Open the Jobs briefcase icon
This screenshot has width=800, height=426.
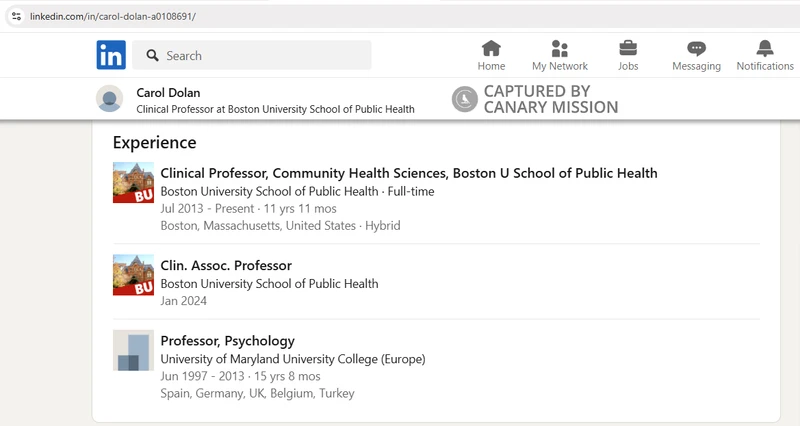tap(628, 49)
